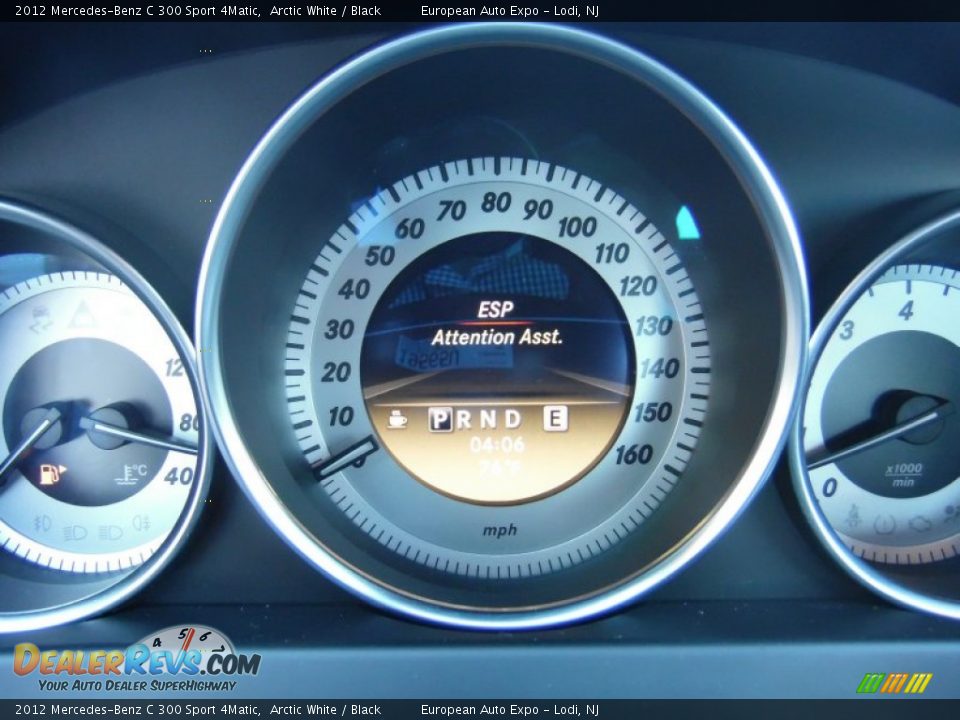Click the tire pressure warning icon
The image size is (960, 720).
click(884, 522)
